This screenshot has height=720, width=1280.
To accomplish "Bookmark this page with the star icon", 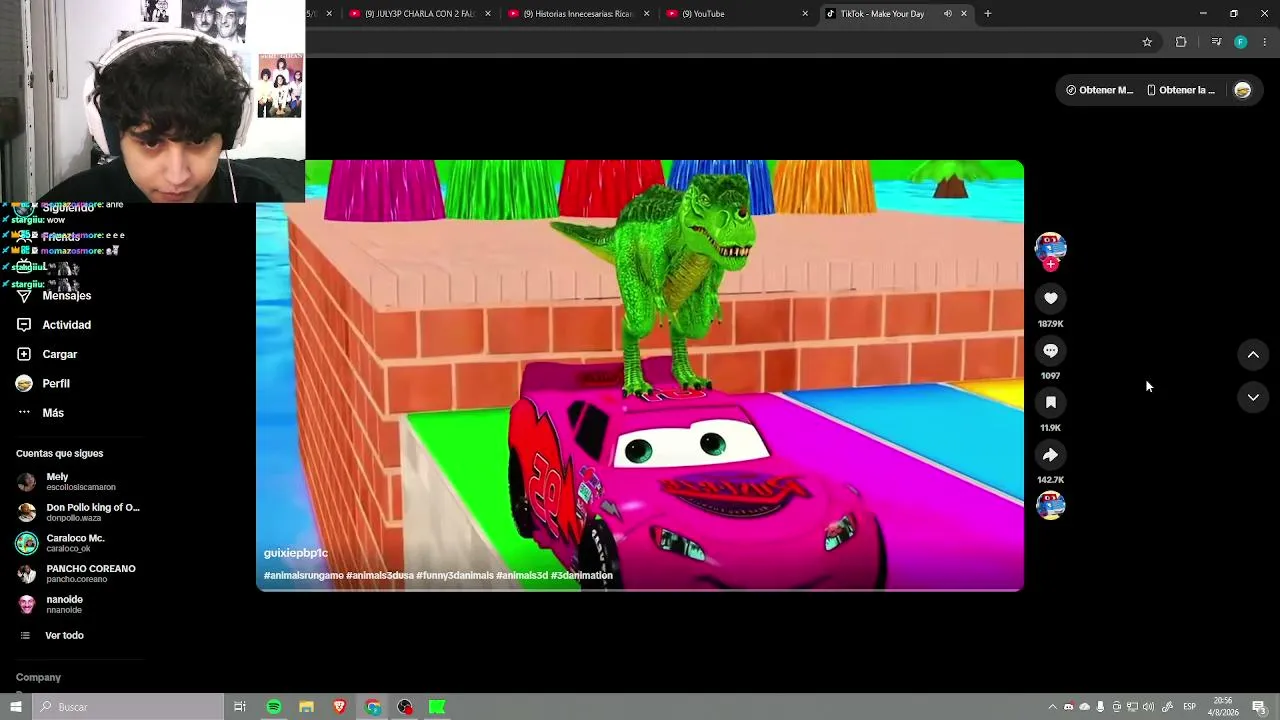I will (1147, 42).
